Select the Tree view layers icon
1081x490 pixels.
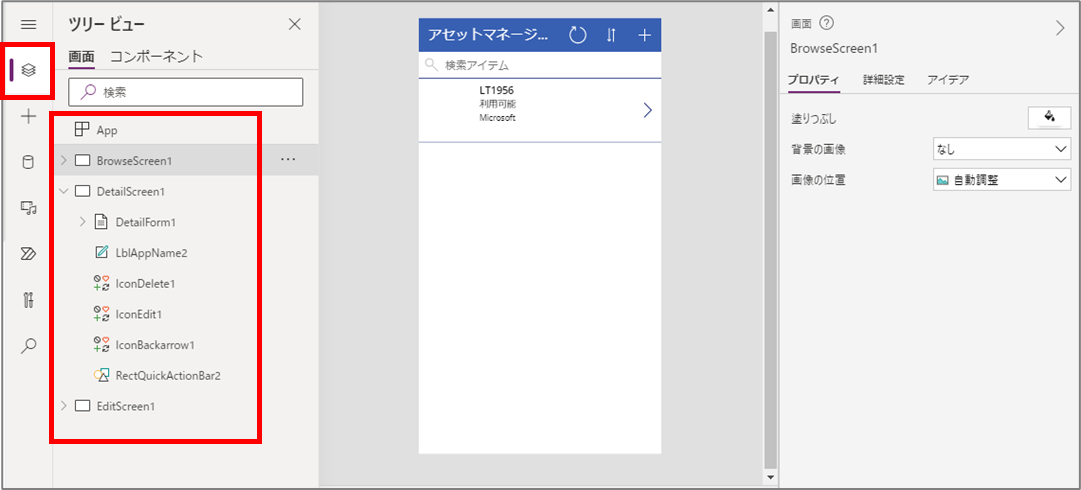pyautogui.click(x=28, y=70)
